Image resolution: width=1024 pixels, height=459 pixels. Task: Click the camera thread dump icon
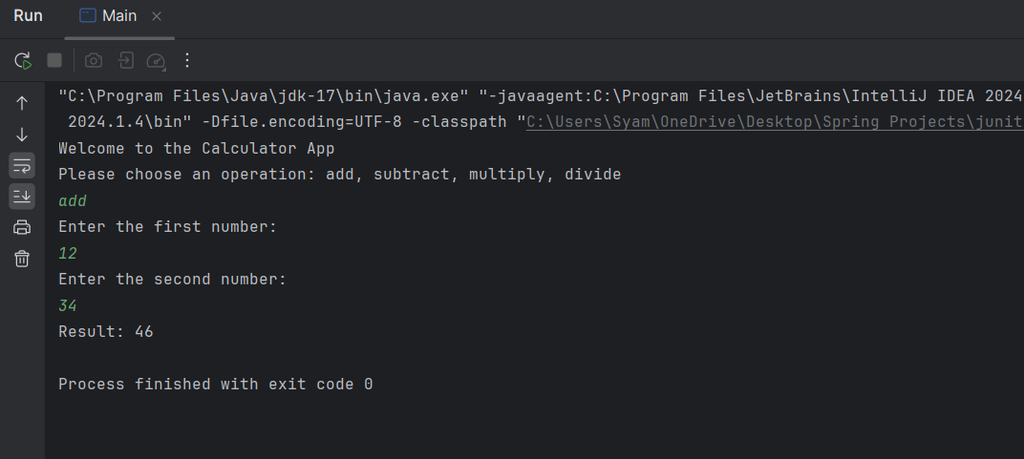pyautogui.click(x=93, y=61)
